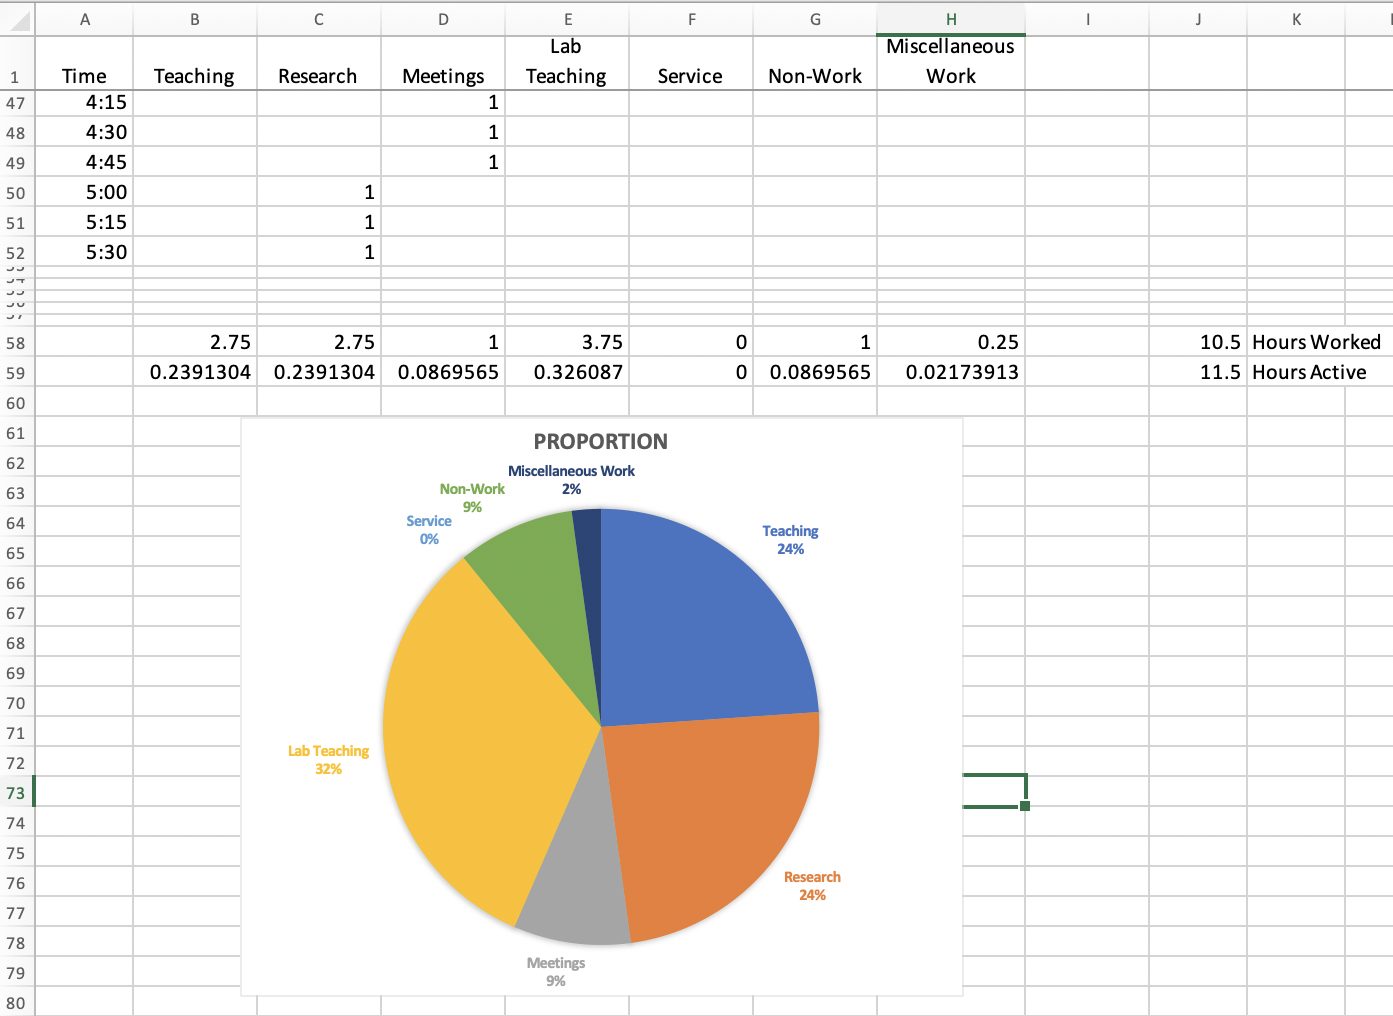
Task: Select the Hours Active label cell
Action: [1309, 372]
